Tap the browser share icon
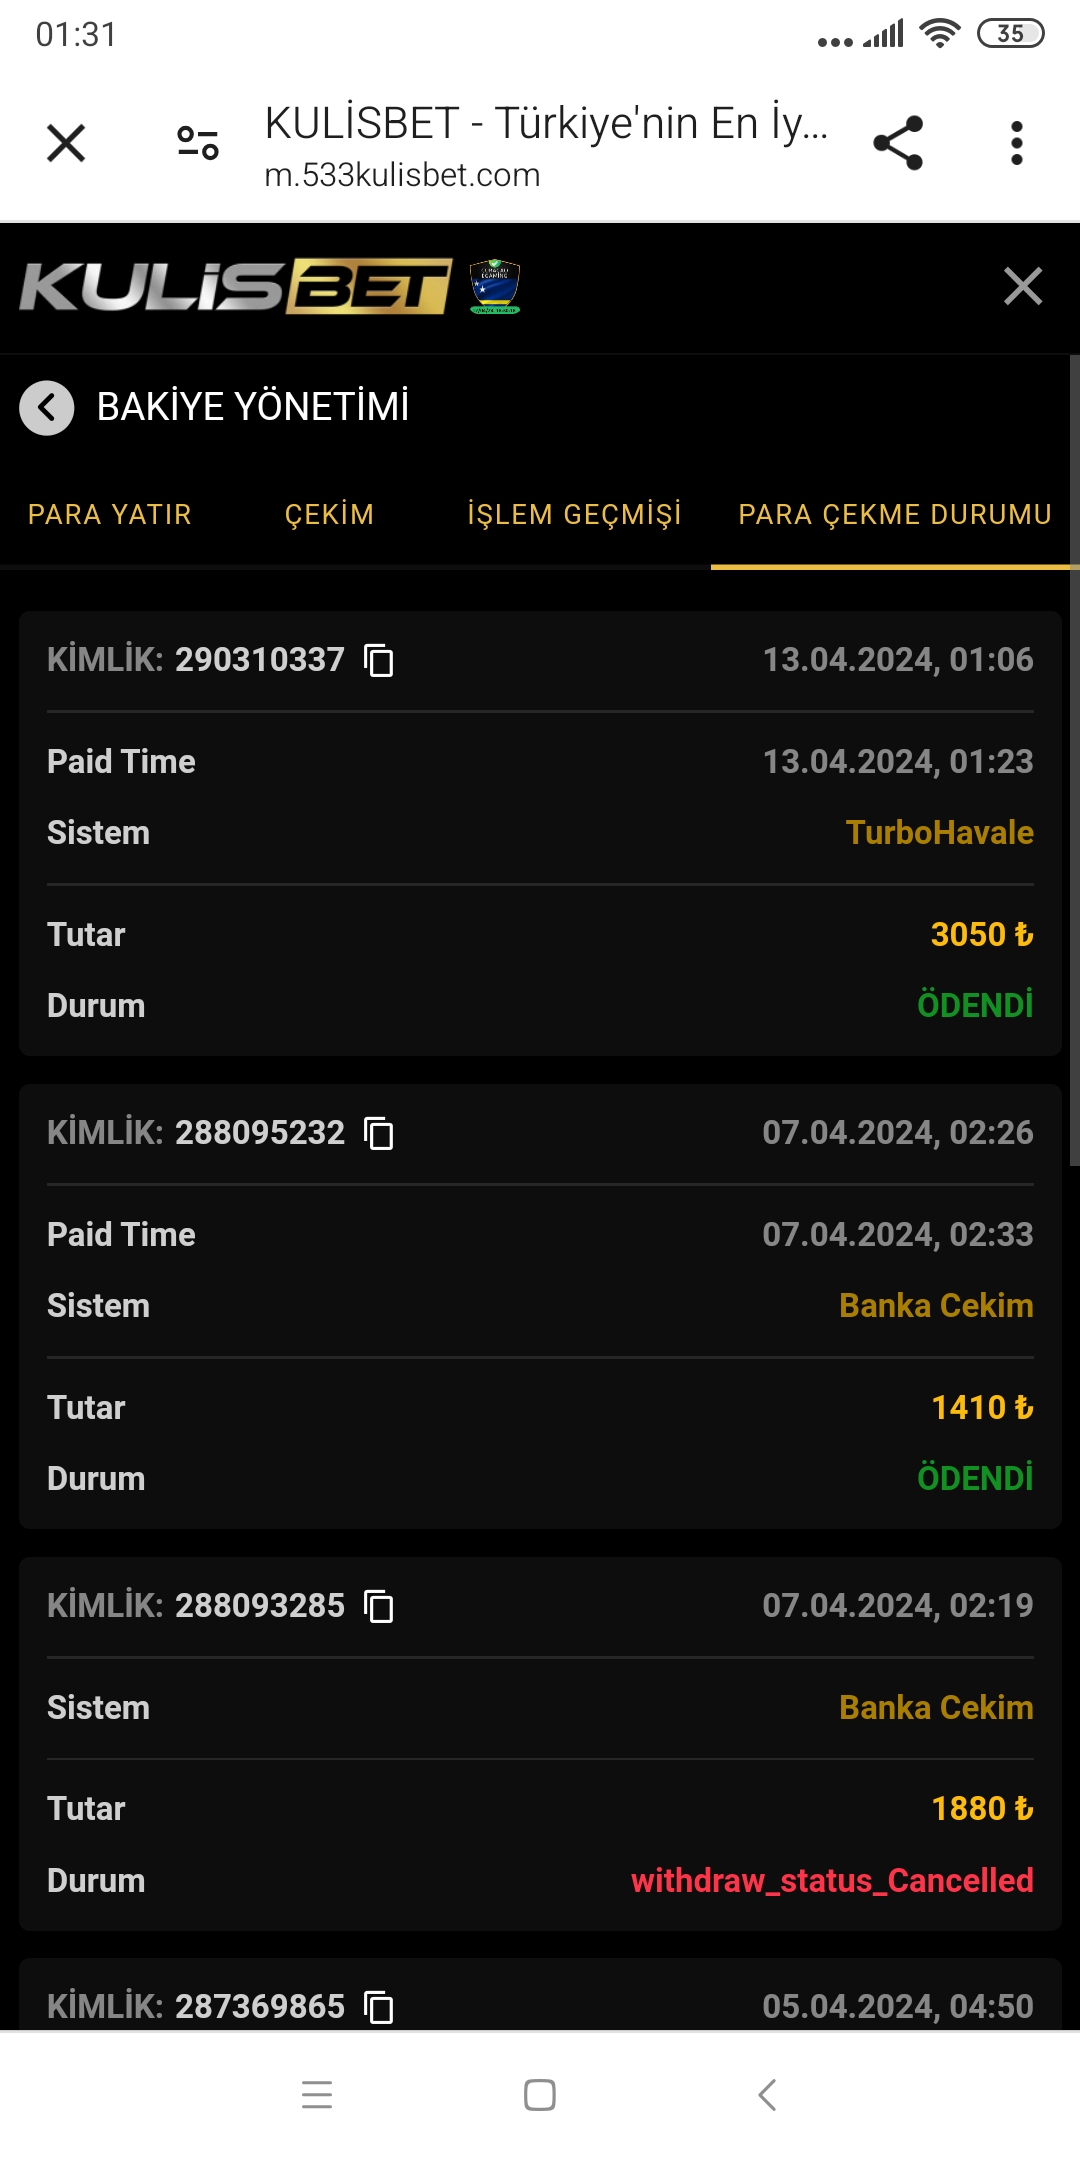 click(897, 143)
